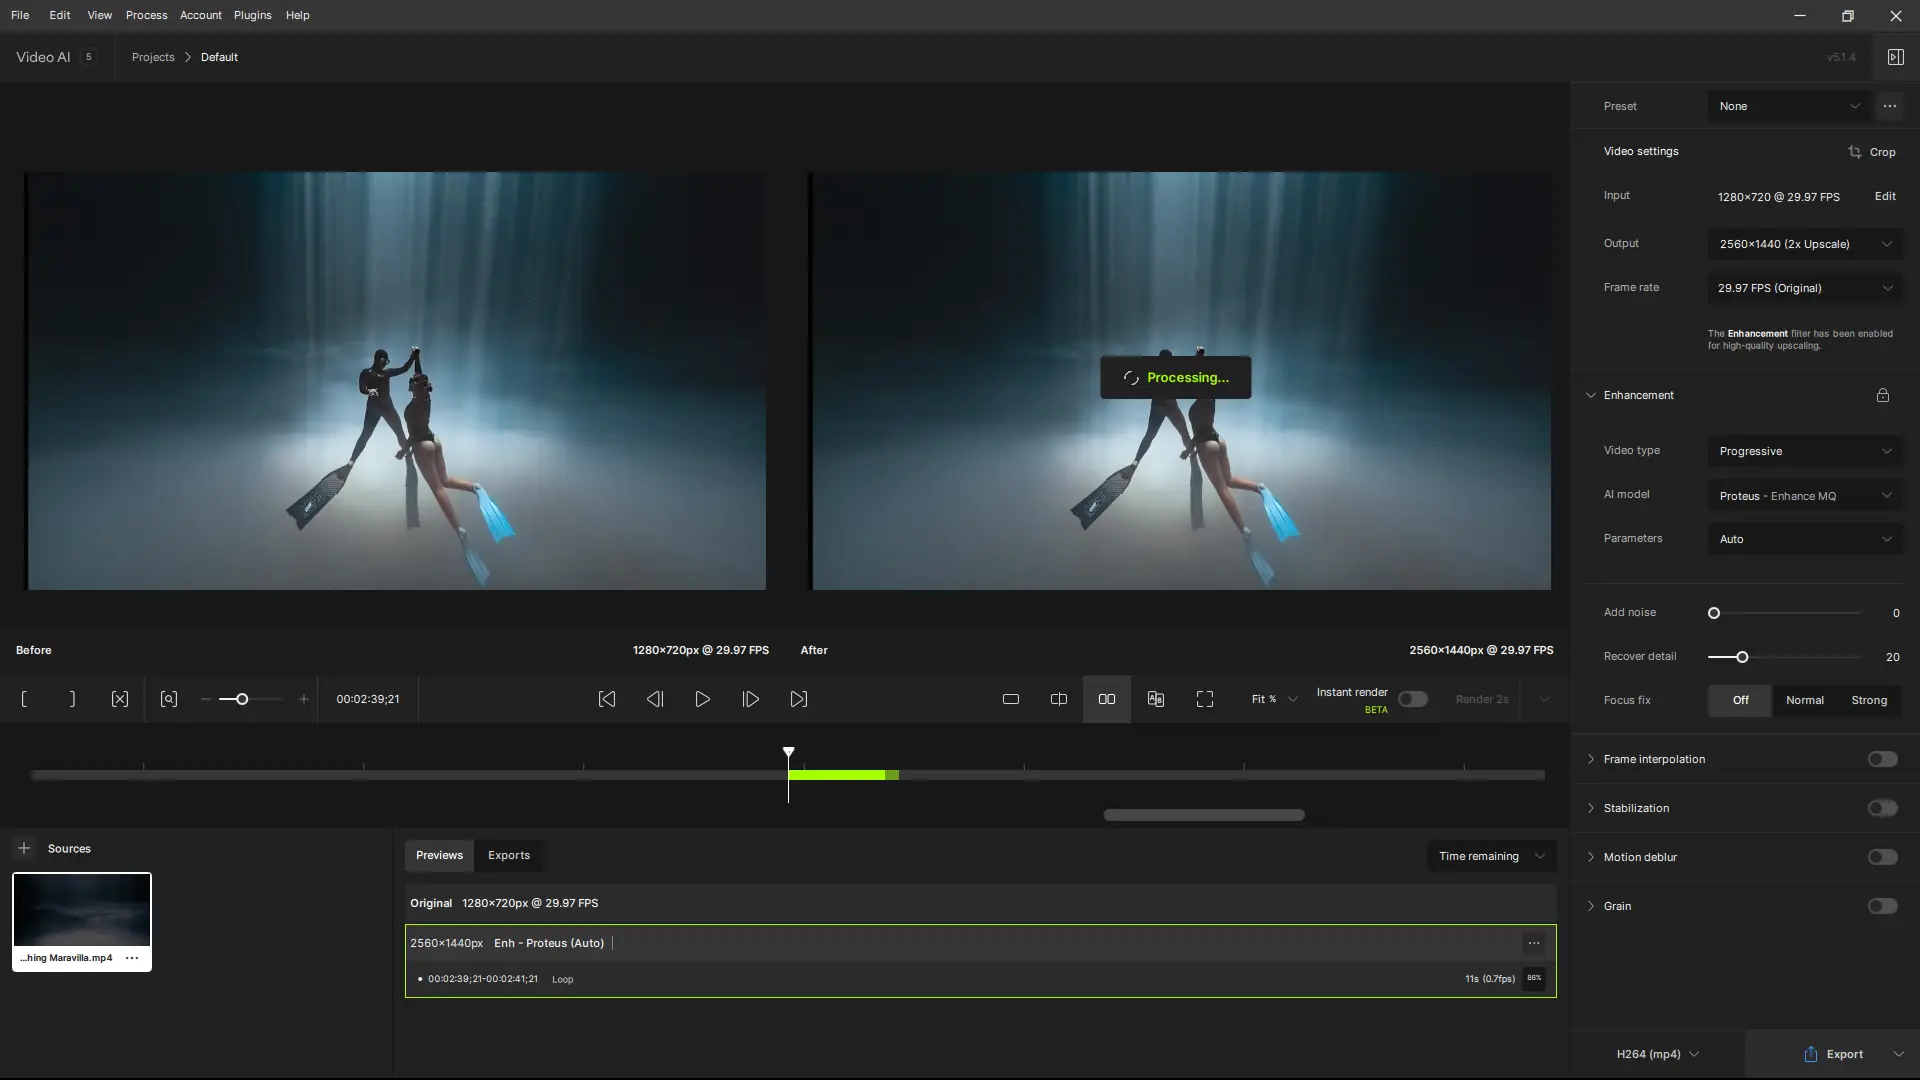Open the Process menu

[146, 15]
